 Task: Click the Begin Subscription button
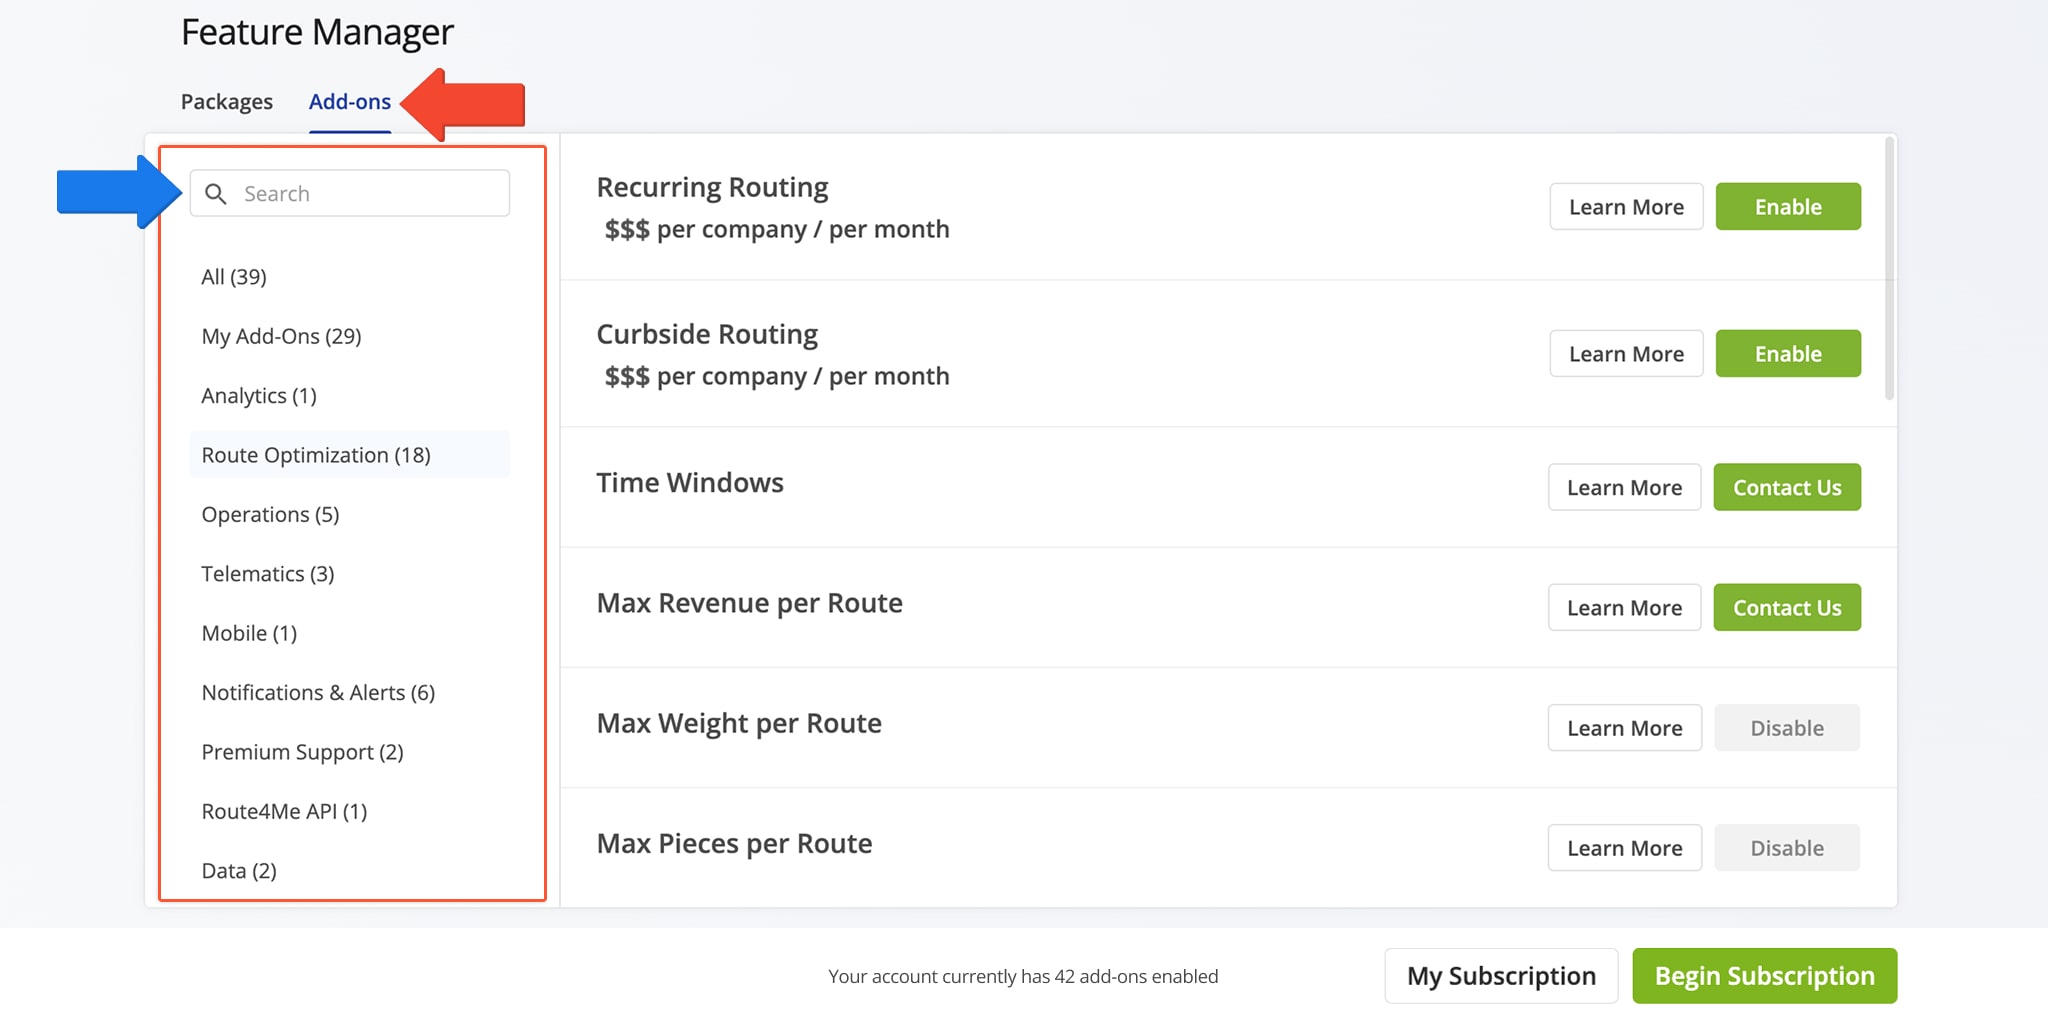(1764, 976)
